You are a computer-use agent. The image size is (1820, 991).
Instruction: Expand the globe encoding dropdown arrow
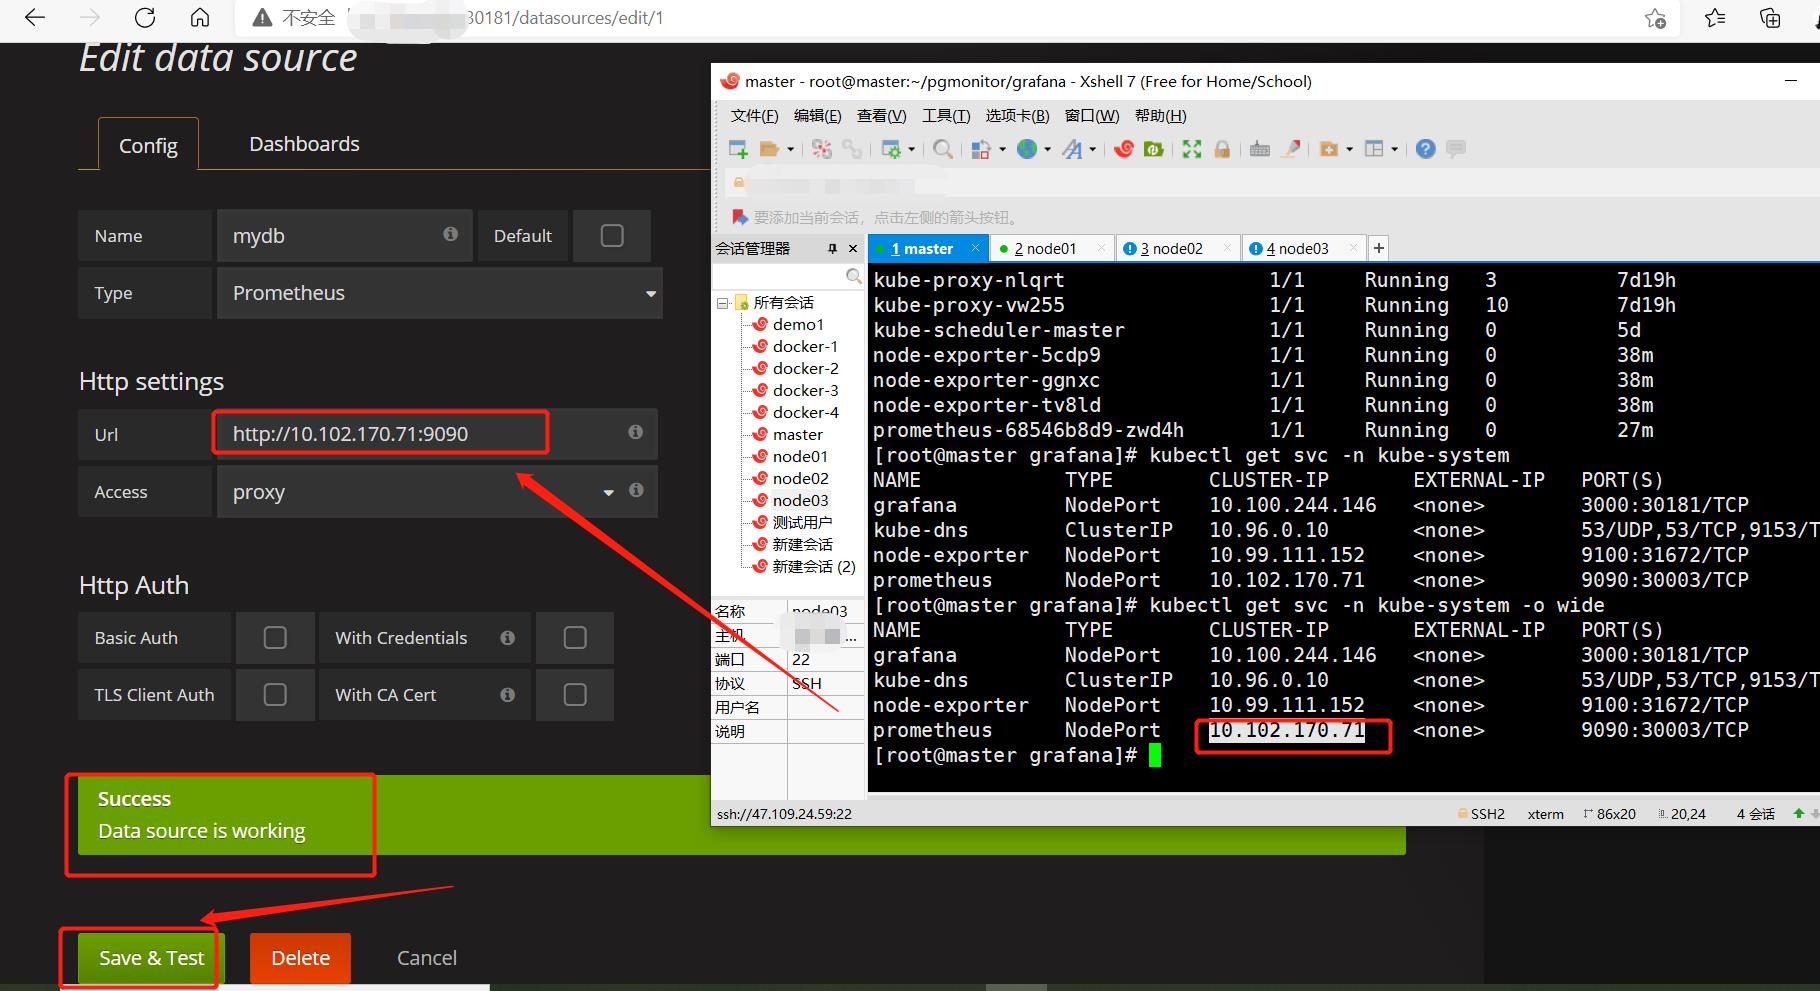click(1048, 150)
